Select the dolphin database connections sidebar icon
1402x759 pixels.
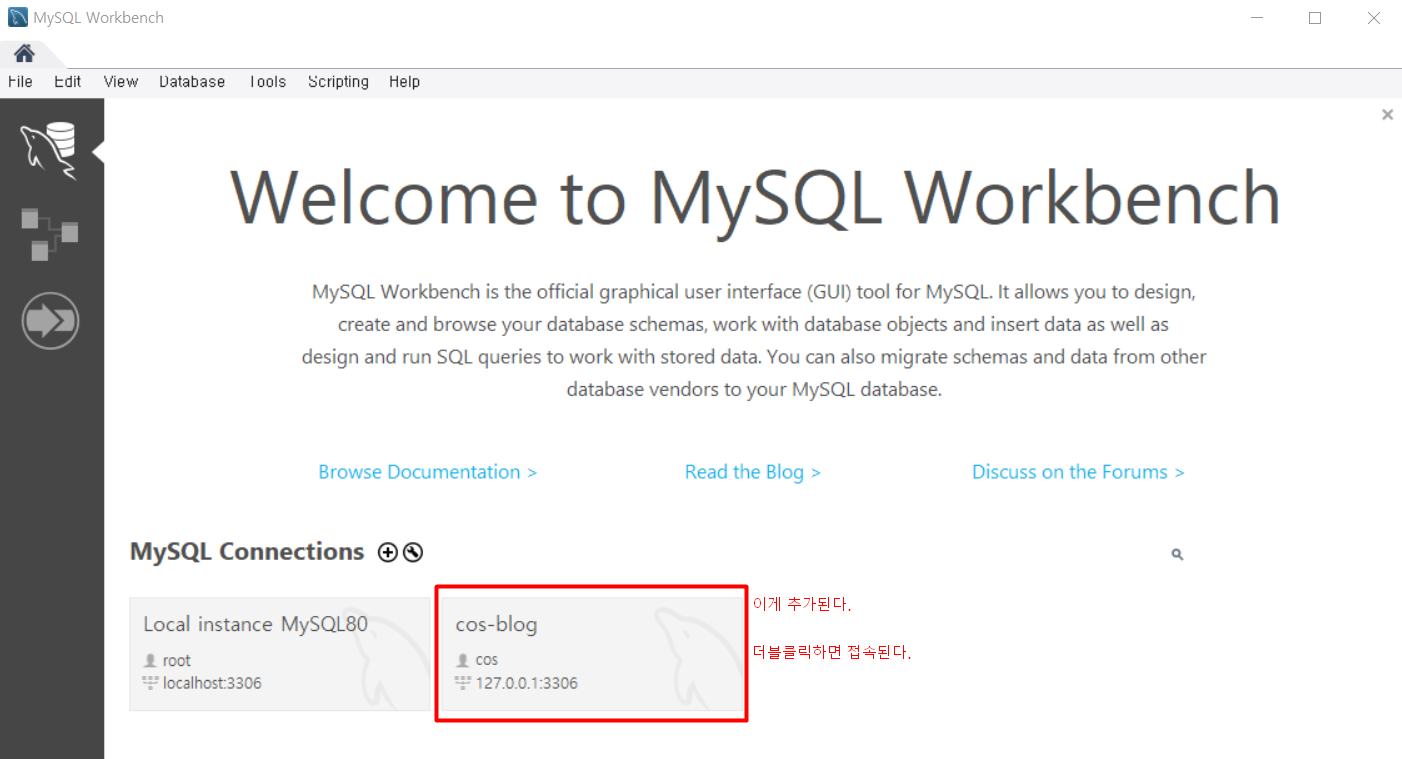click(x=50, y=151)
